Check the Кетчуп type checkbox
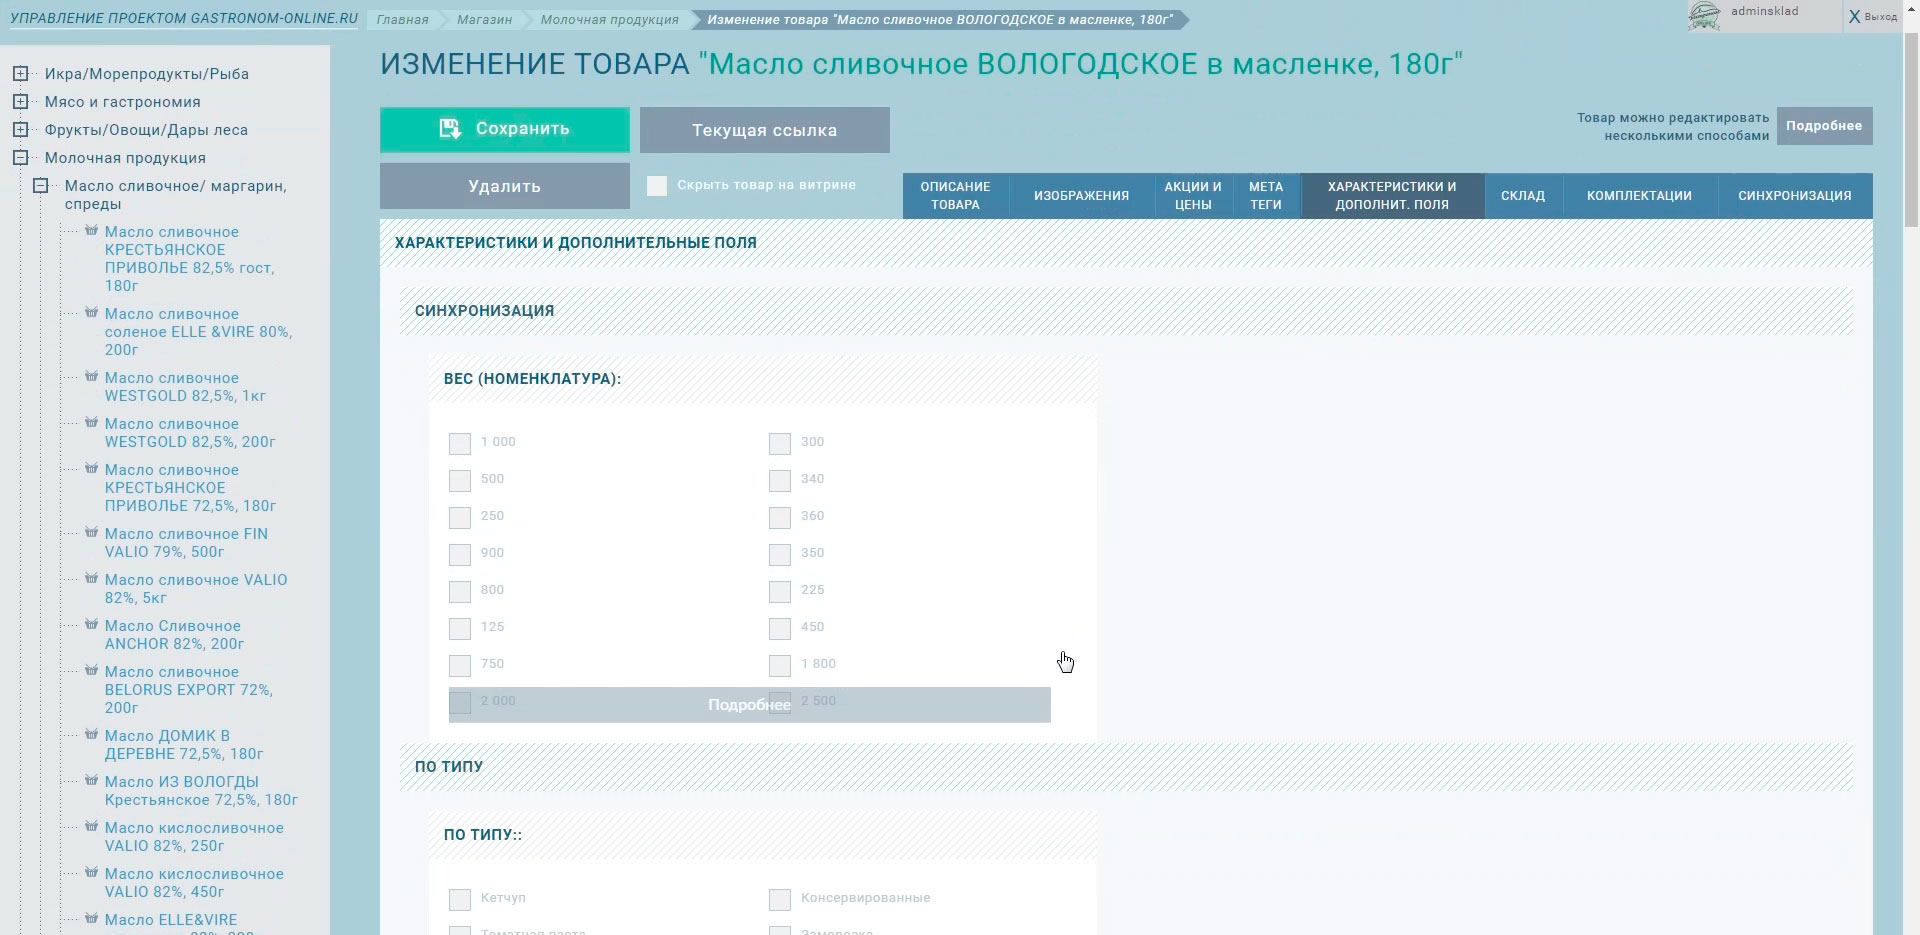 (460, 899)
